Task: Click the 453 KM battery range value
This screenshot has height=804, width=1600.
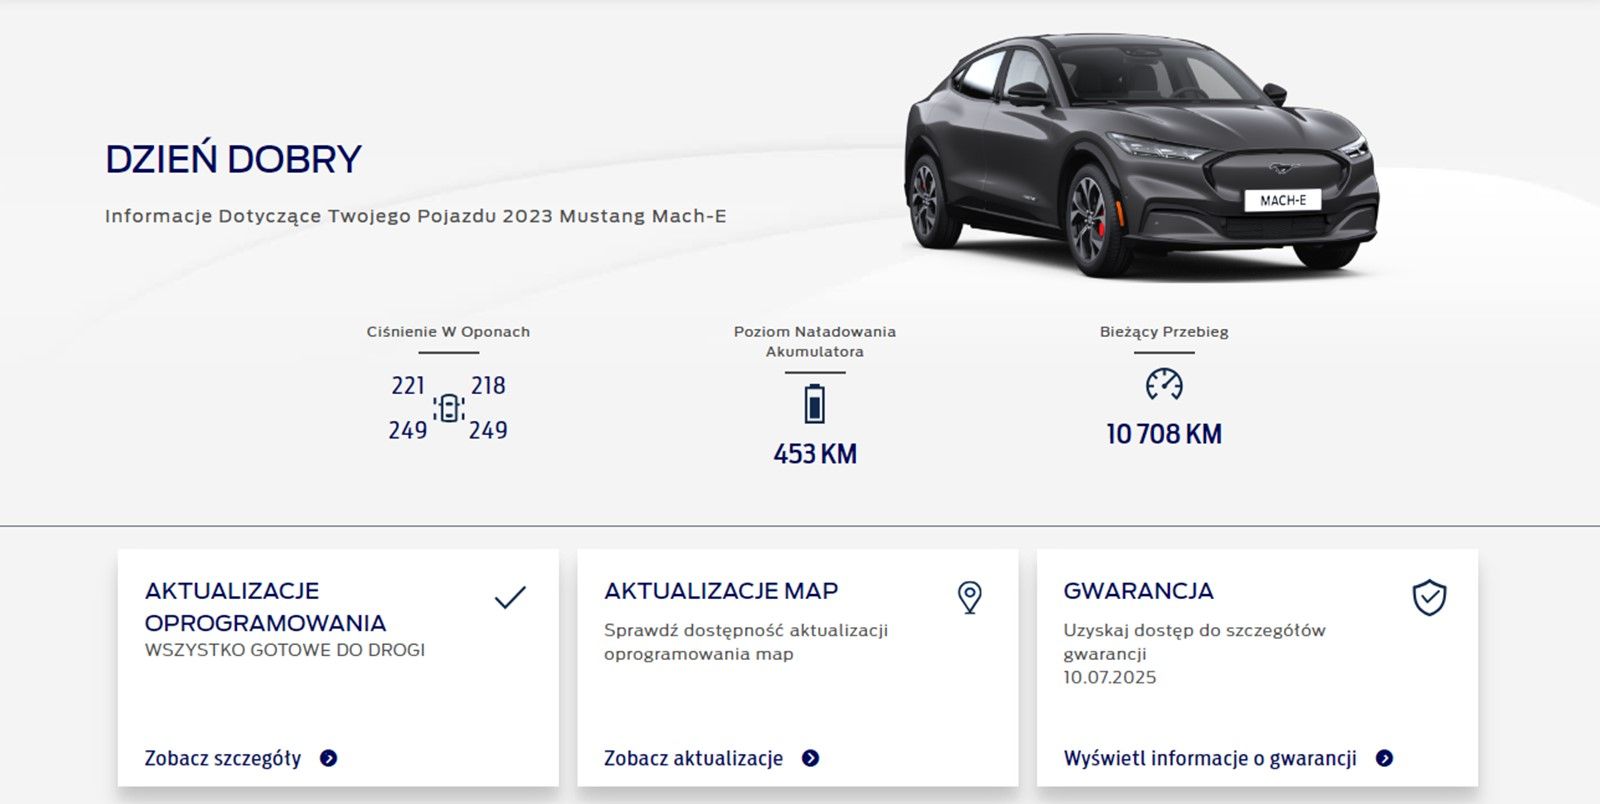Action: coord(815,454)
